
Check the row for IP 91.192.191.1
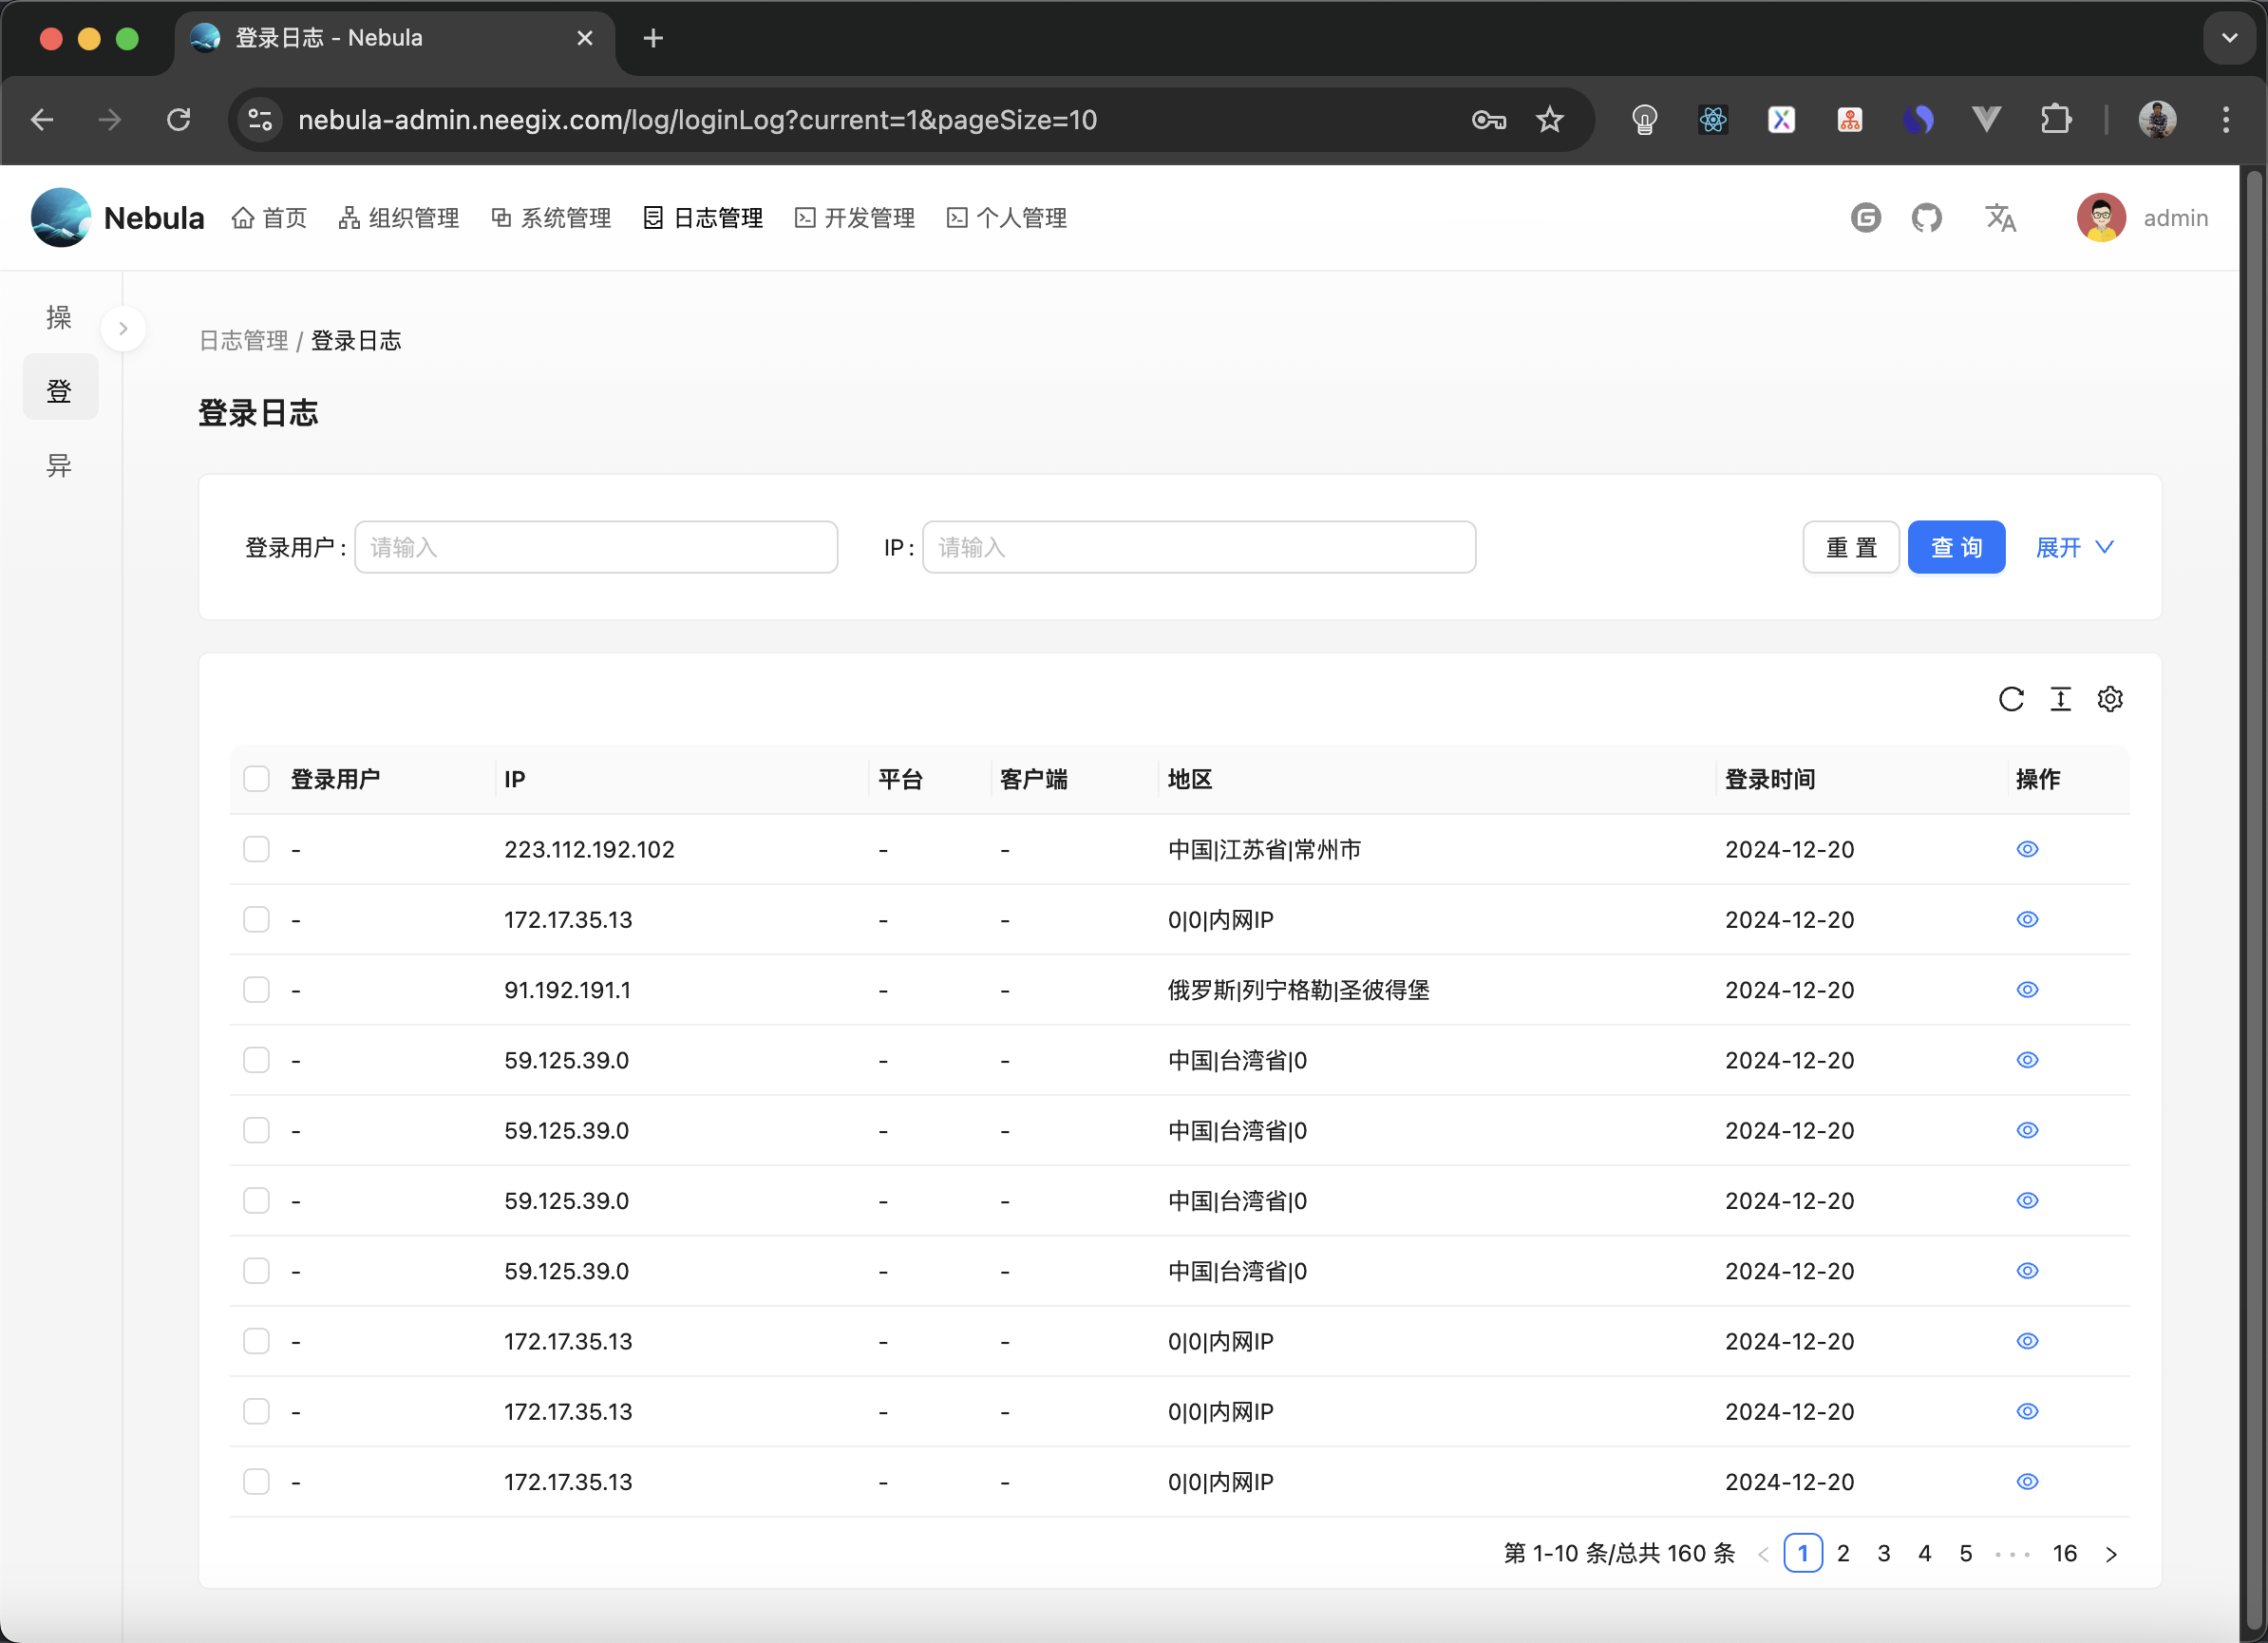[256, 990]
